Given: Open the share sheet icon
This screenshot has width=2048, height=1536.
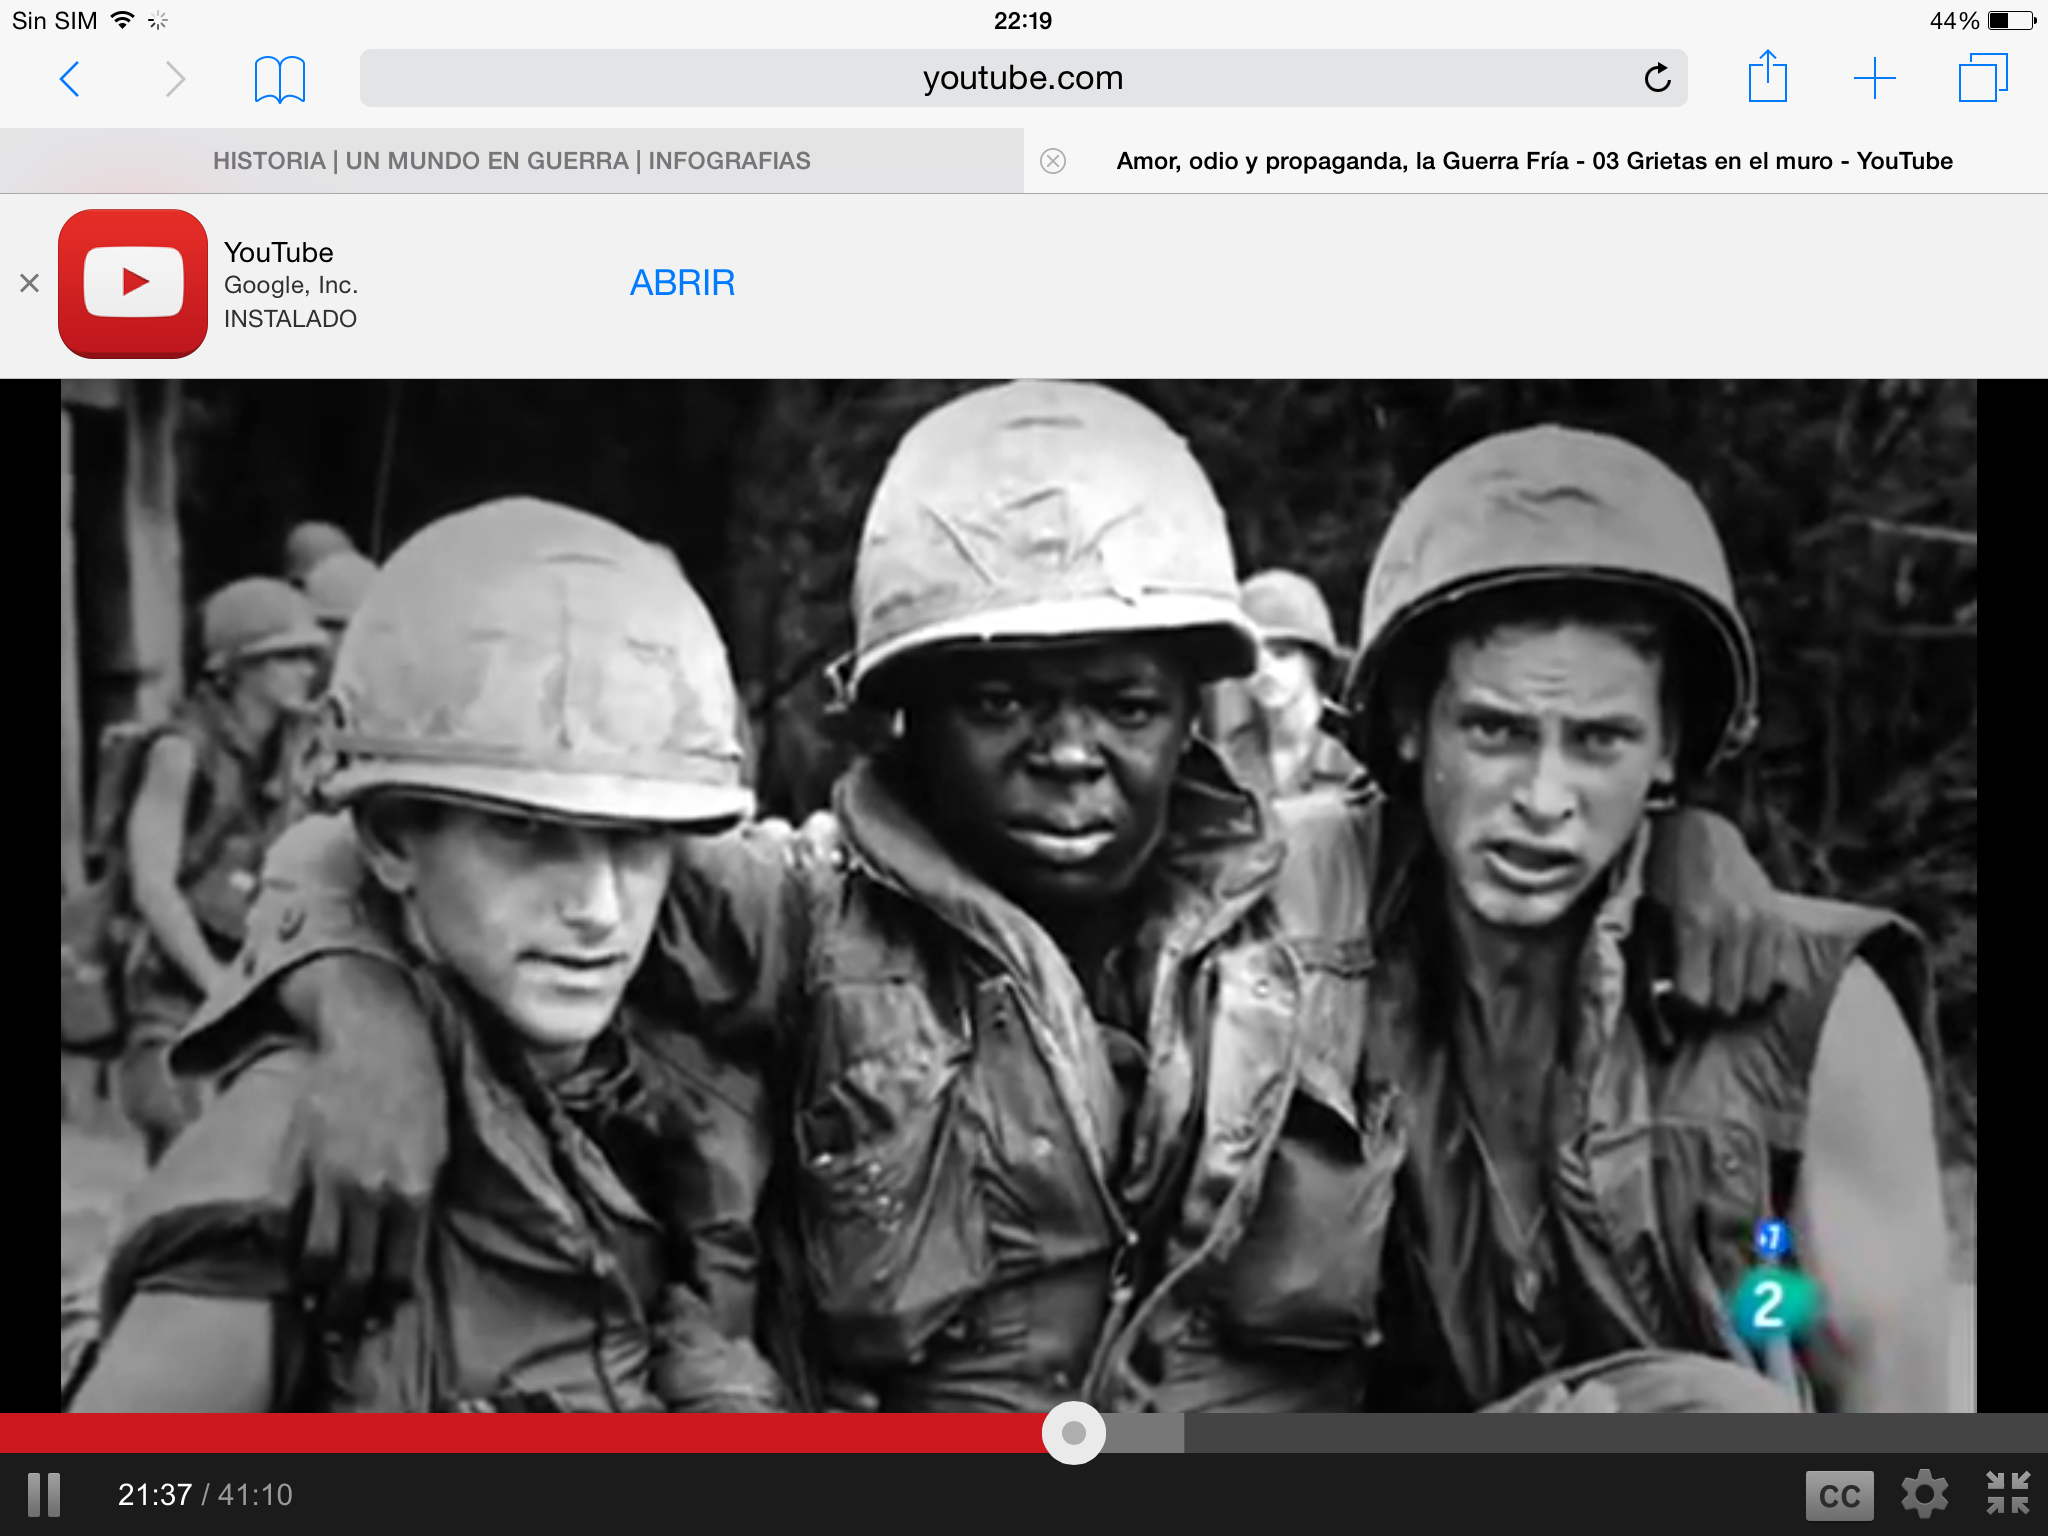Looking at the screenshot, I should pos(1767,76).
